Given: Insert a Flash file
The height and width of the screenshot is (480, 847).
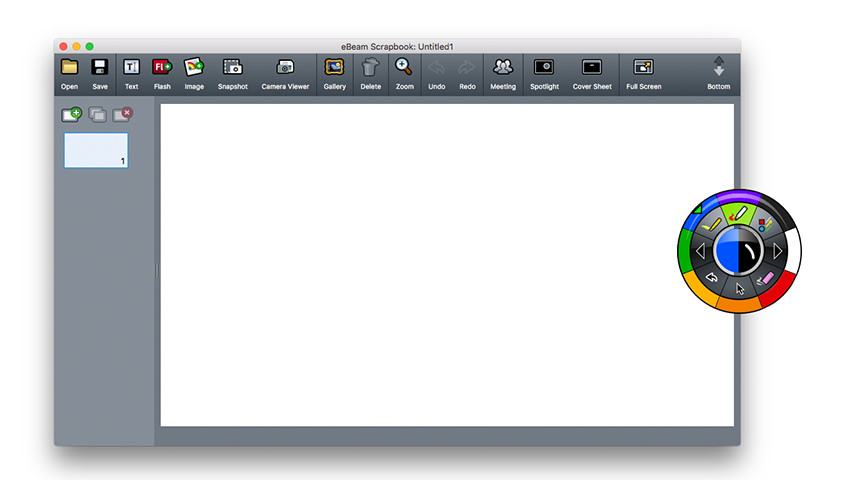Looking at the screenshot, I should click(x=162, y=67).
